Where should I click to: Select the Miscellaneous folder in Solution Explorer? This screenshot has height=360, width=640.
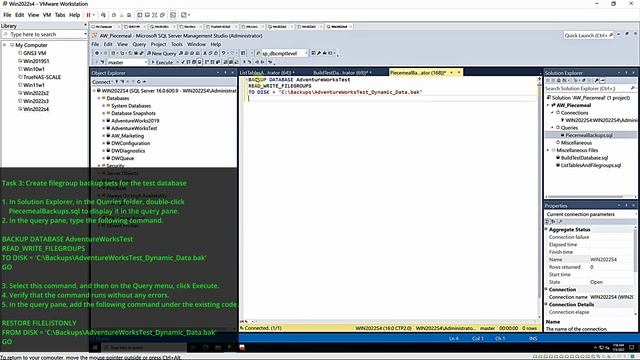[576, 143]
